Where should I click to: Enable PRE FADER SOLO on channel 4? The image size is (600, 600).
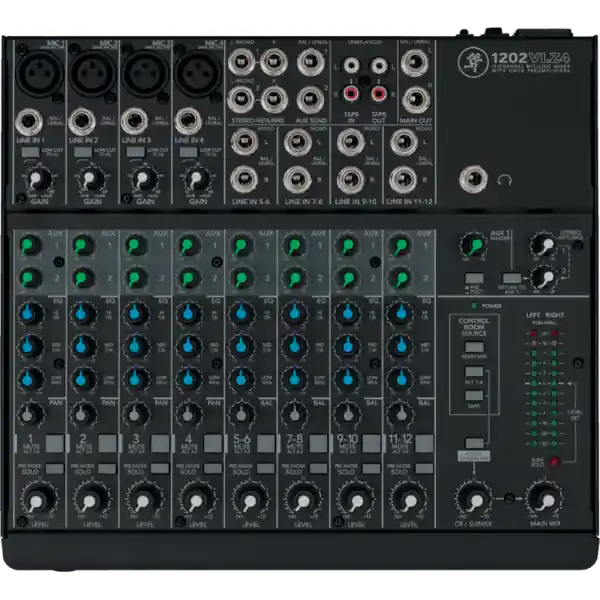pyautogui.click(x=213, y=469)
